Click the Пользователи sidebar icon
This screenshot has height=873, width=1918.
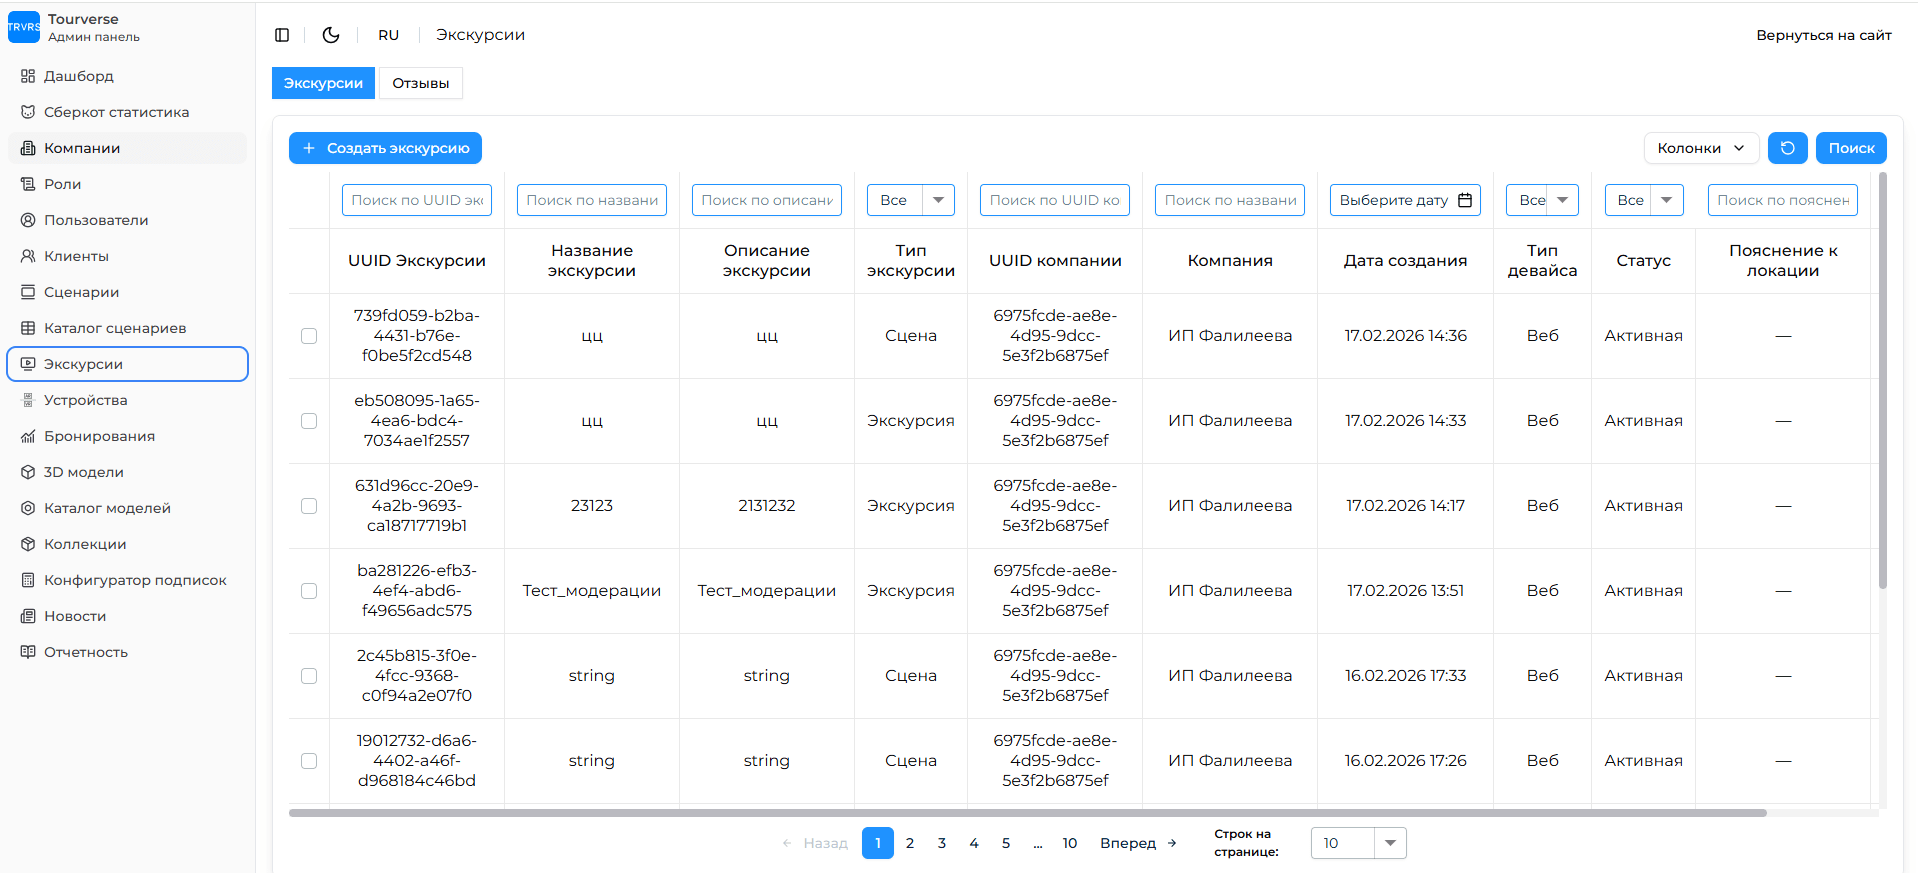(28, 220)
